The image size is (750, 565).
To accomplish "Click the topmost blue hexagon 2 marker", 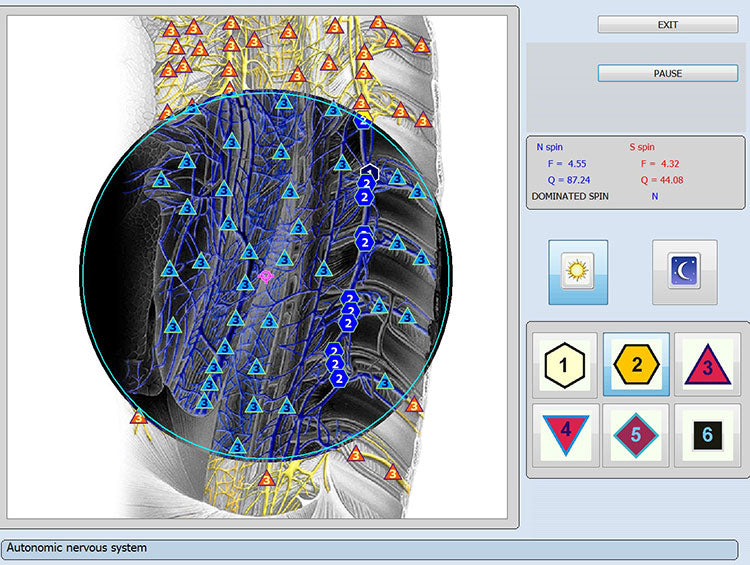I will coord(364,121).
